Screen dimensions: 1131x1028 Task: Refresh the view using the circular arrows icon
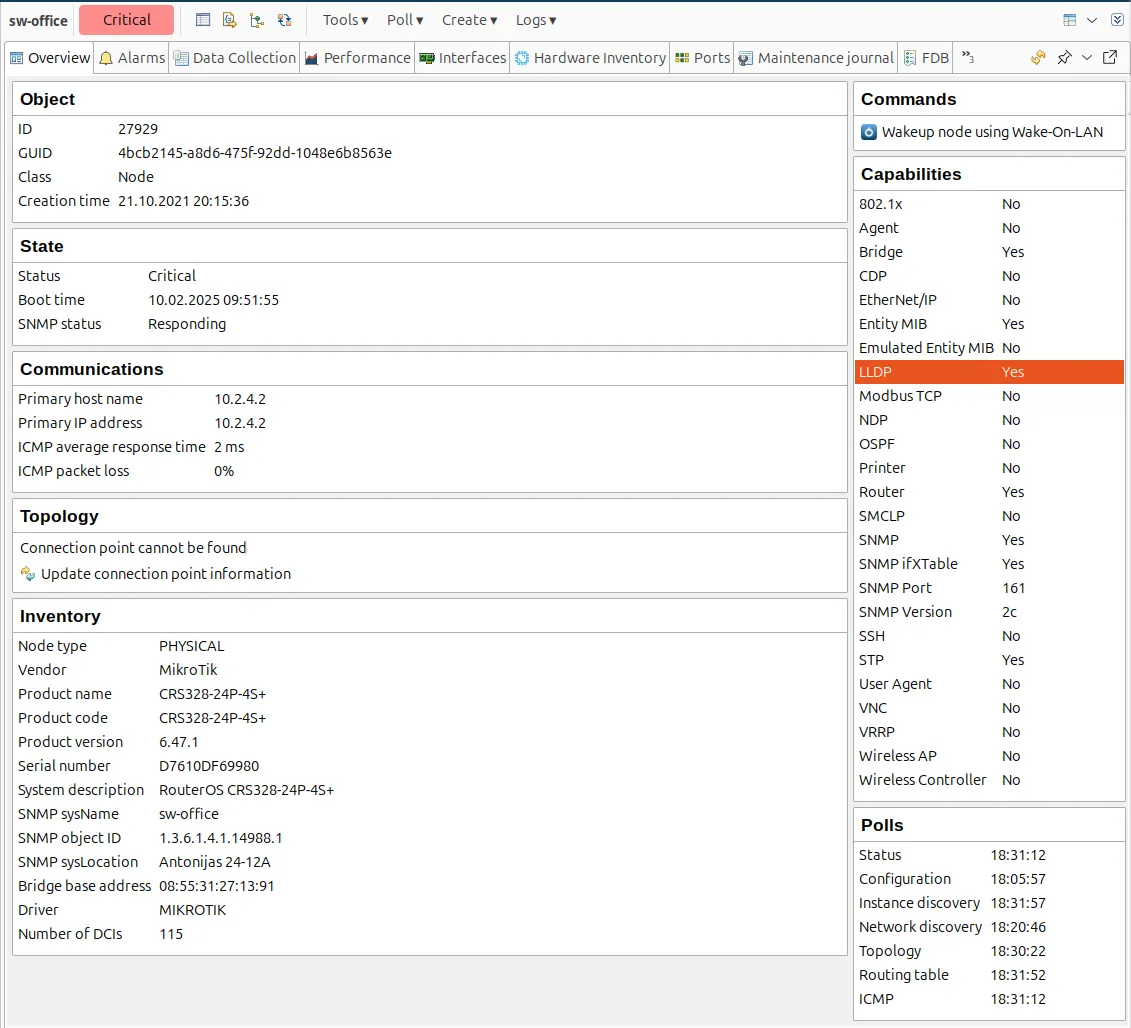click(x=1038, y=58)
